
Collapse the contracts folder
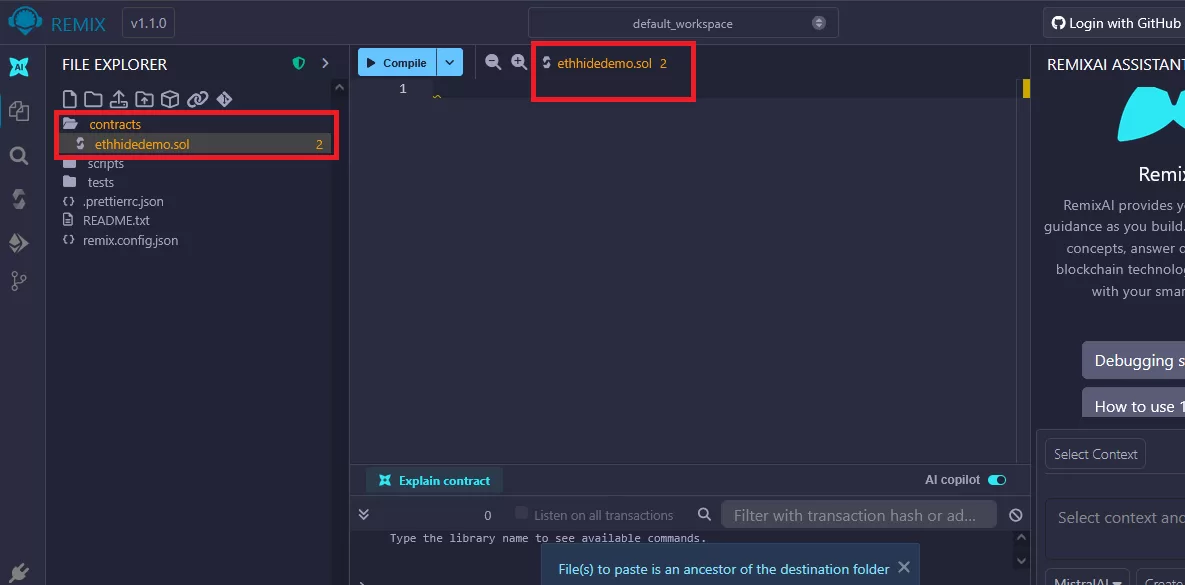click(x=70, y=124)
